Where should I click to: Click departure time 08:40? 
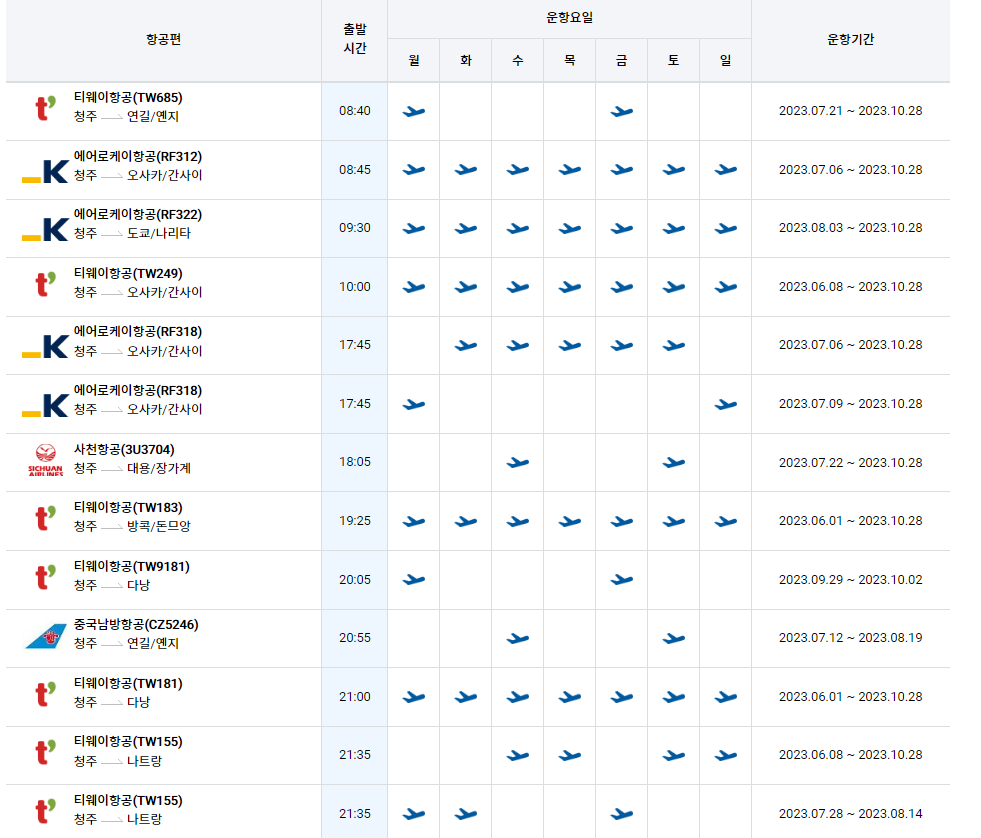[355, 111]
